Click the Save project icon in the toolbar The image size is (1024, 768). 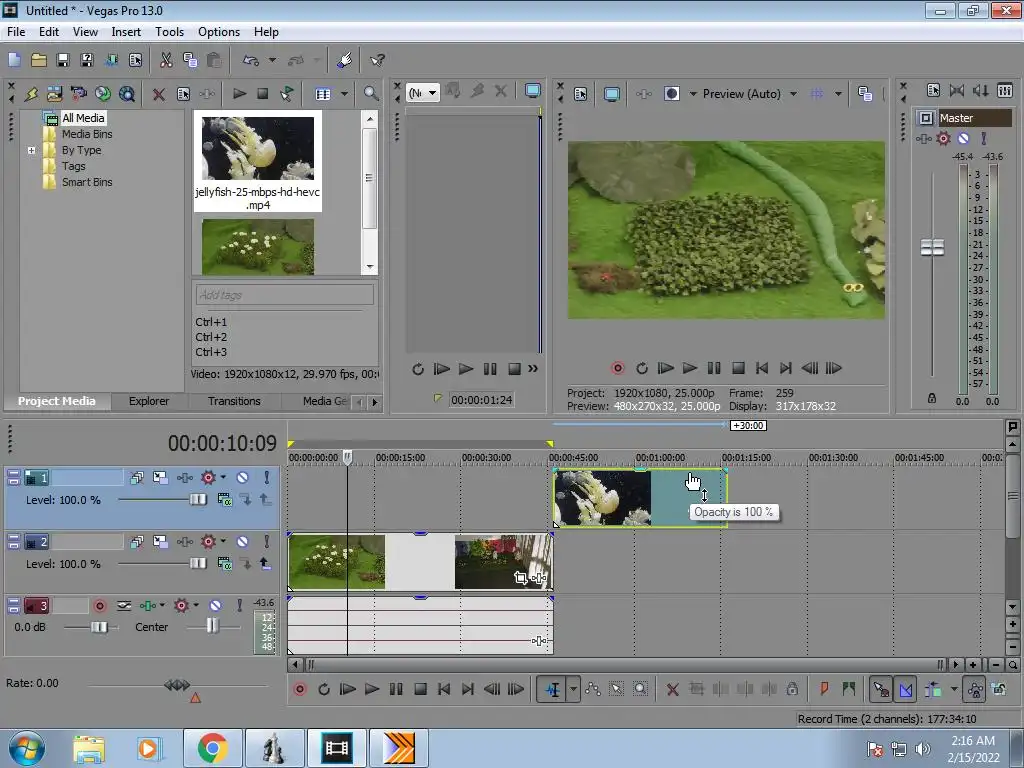(63, 61)
